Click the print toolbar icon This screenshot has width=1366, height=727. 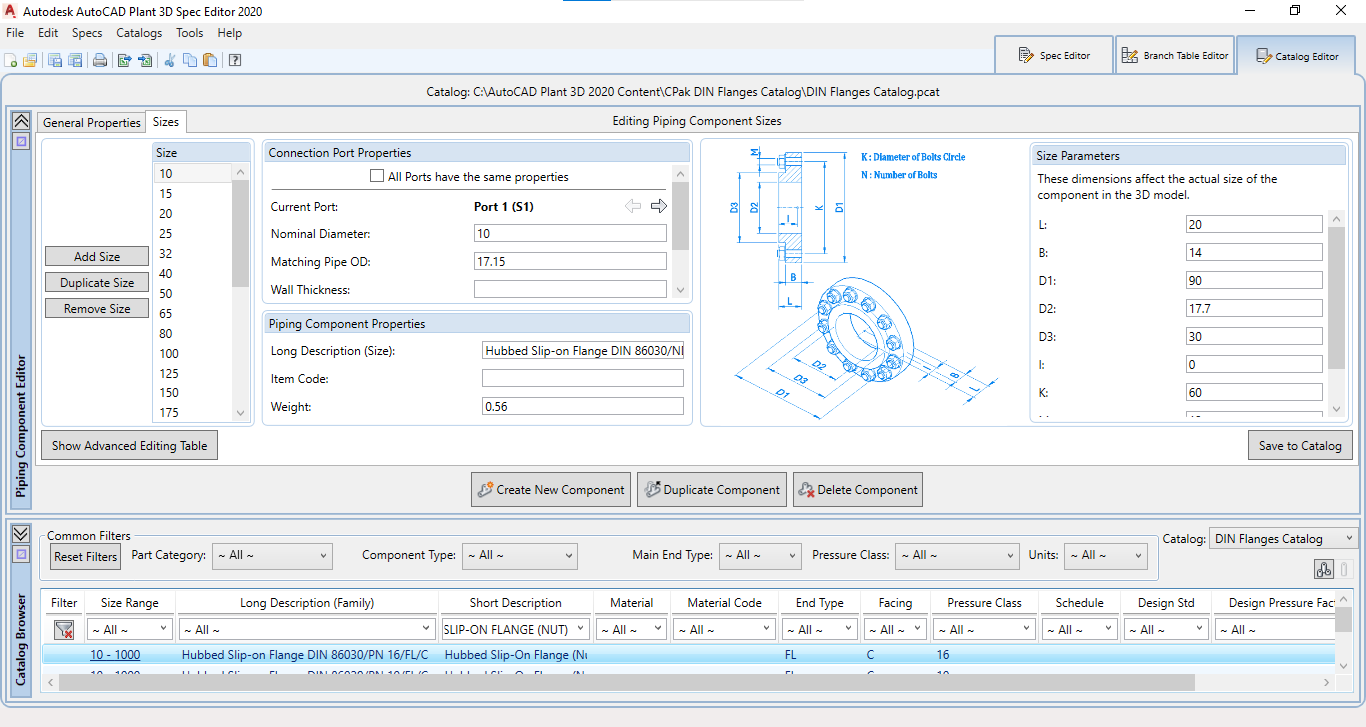click(x=100, y=60)
